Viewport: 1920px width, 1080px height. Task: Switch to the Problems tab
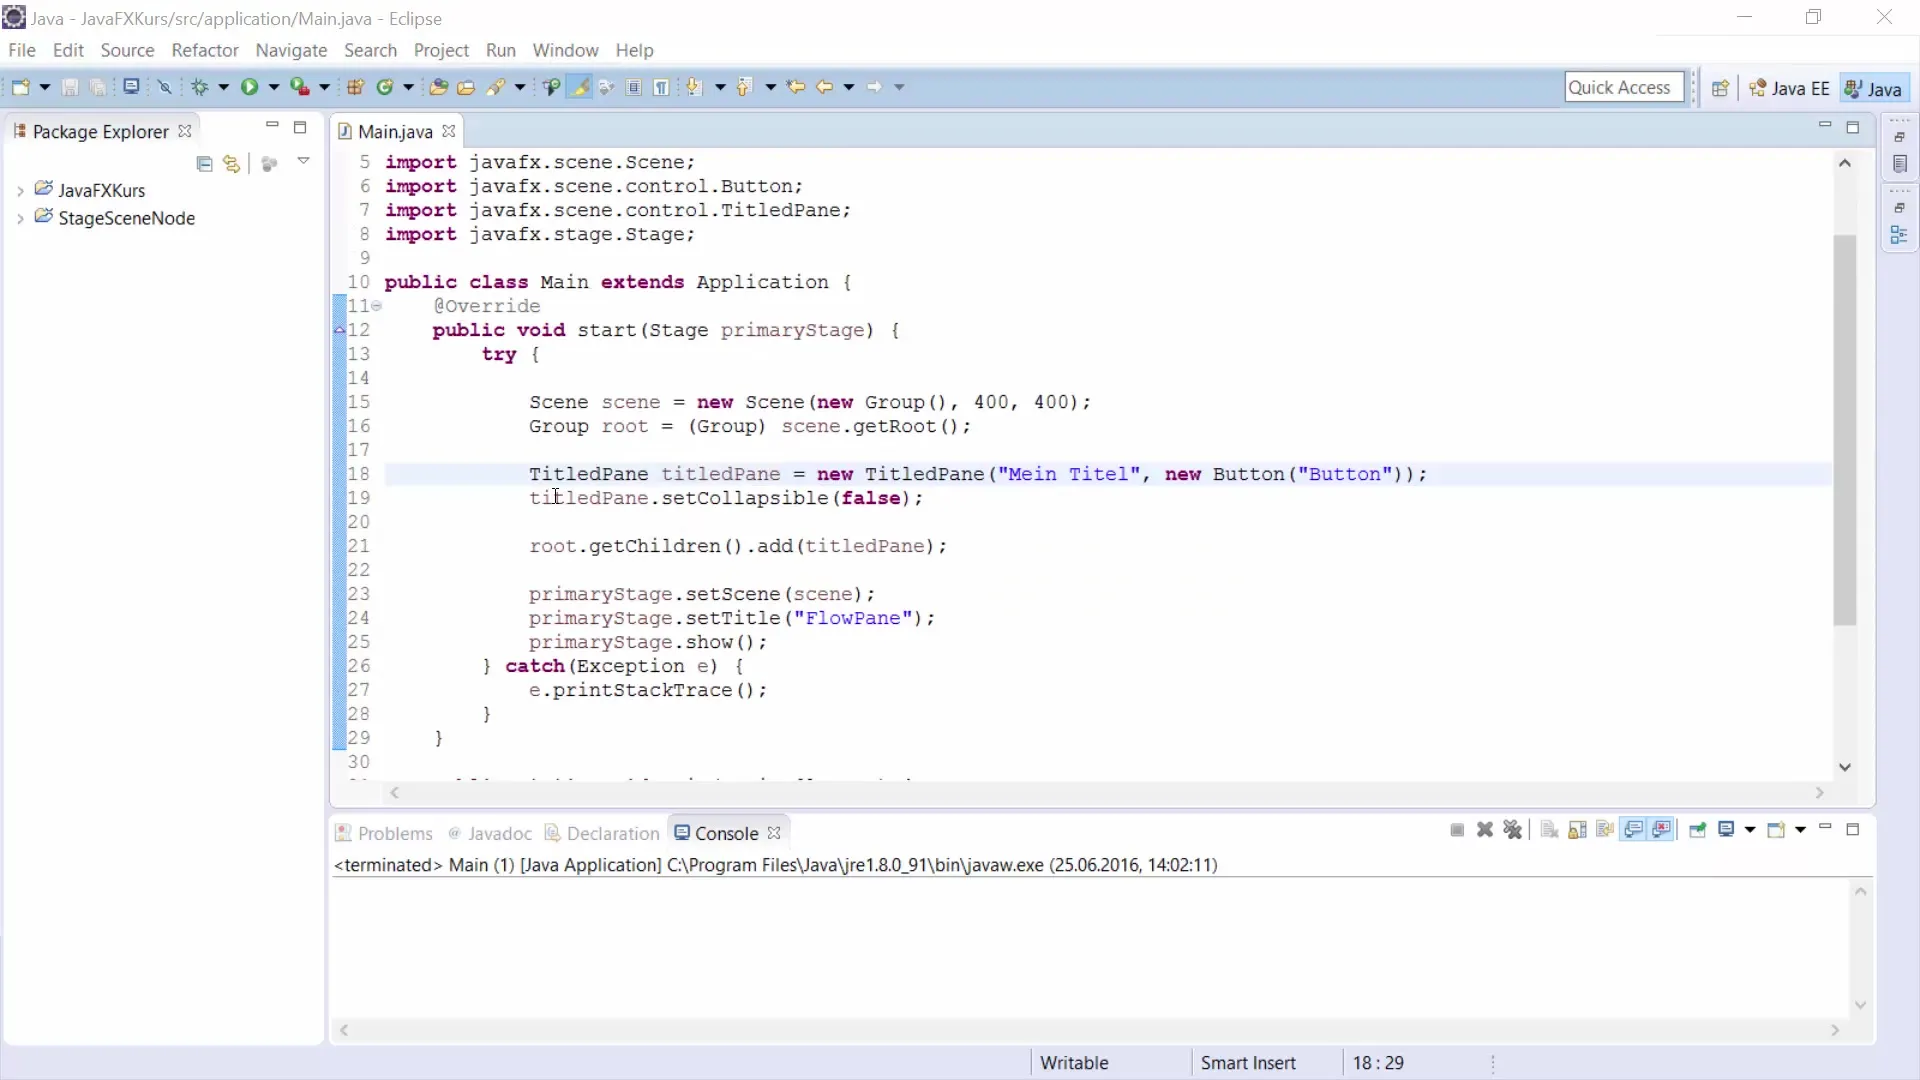[x=385, y=833]
